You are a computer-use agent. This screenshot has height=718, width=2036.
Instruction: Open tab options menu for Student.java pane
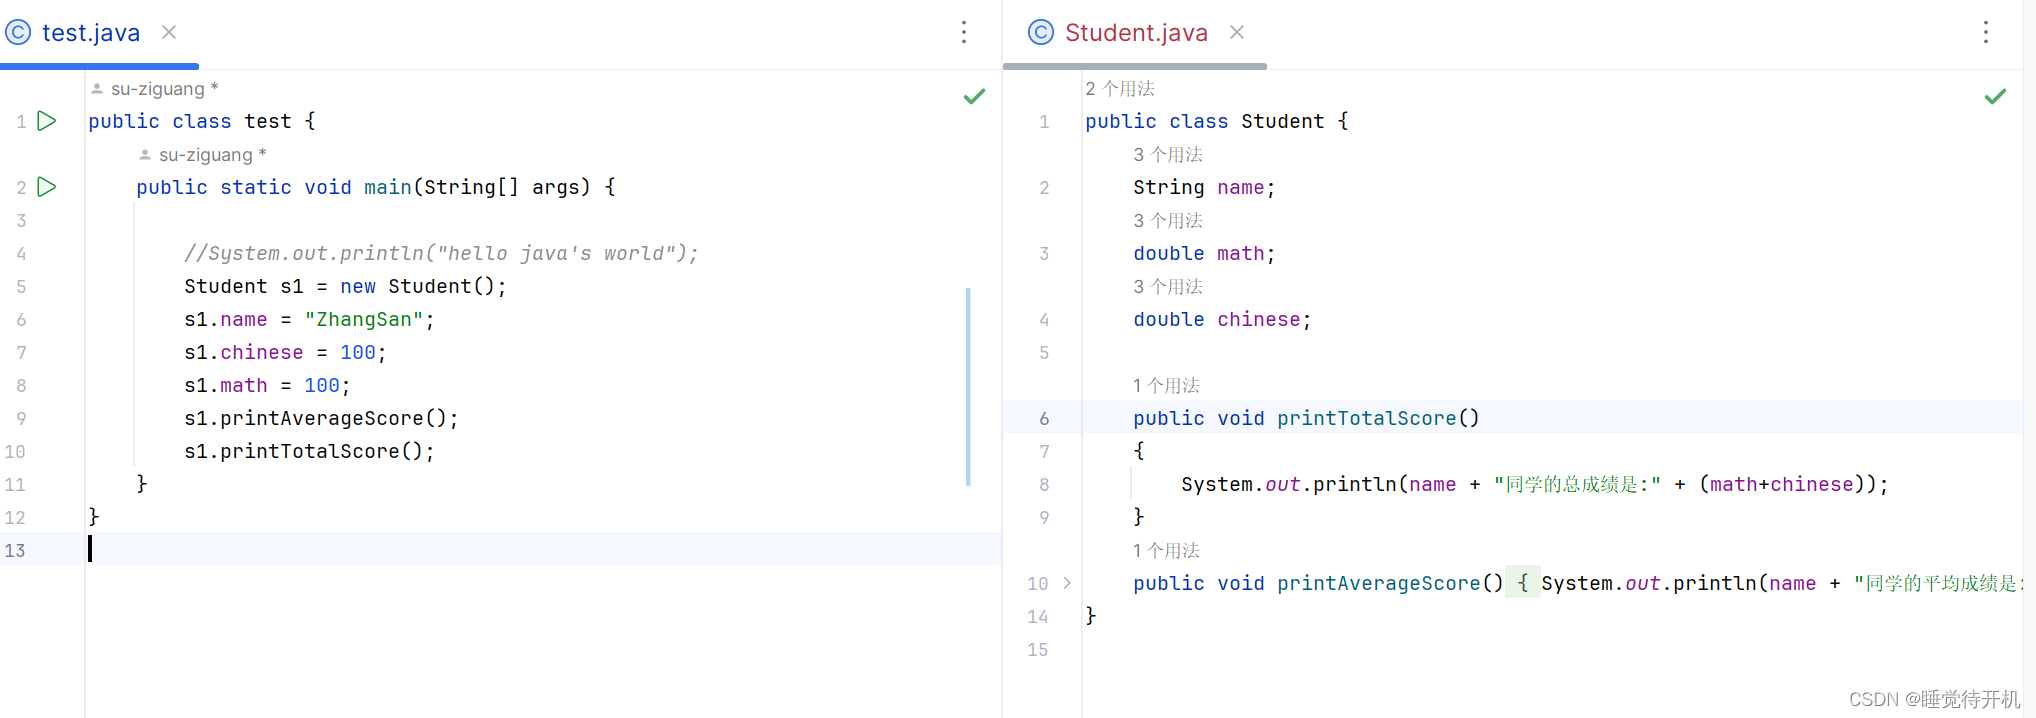coord(1986,32)
